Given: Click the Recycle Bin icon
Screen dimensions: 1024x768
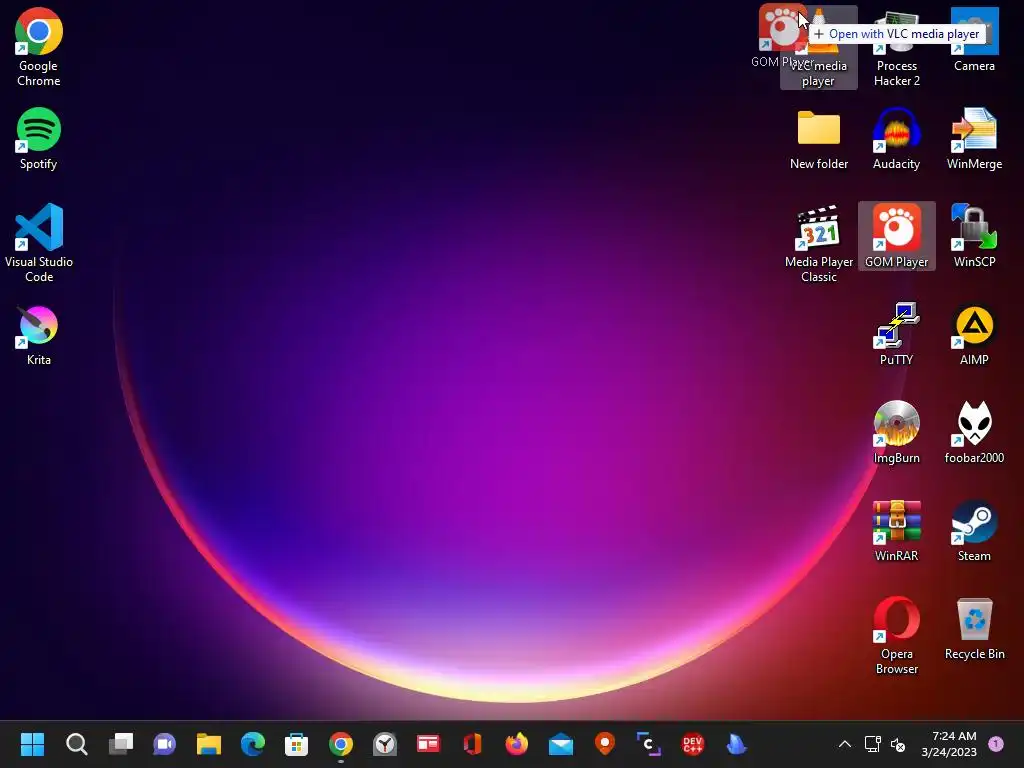Looking at the screenshot, I should [x=974, y=628].
